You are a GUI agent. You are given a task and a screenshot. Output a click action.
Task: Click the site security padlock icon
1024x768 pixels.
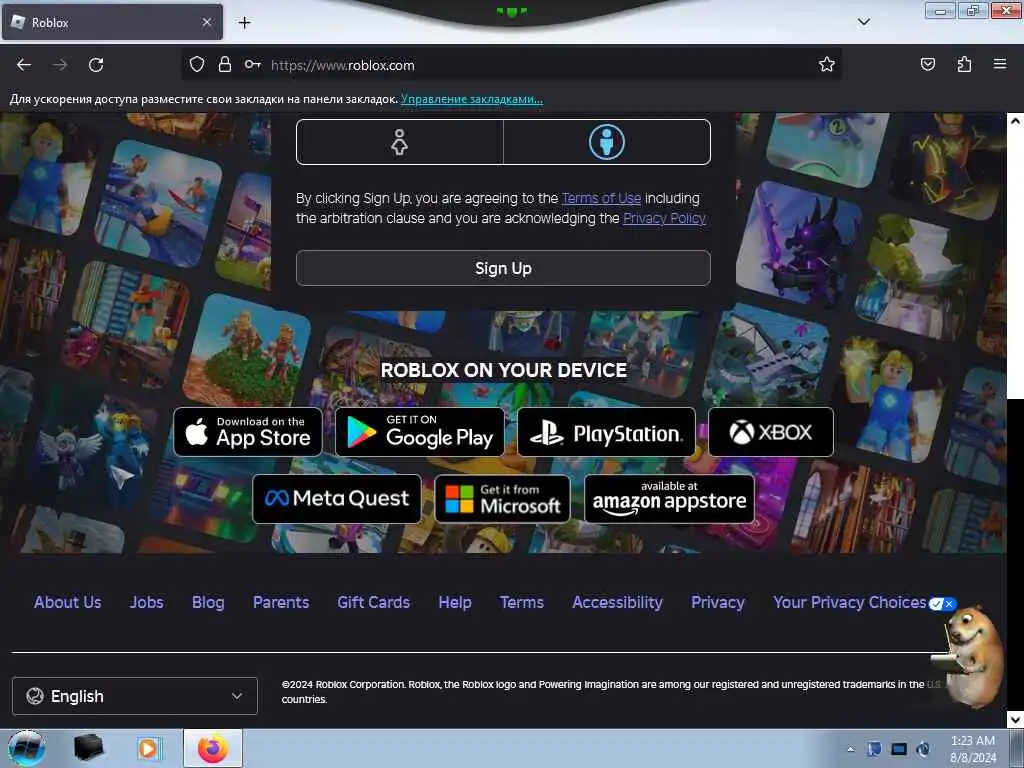225,65
